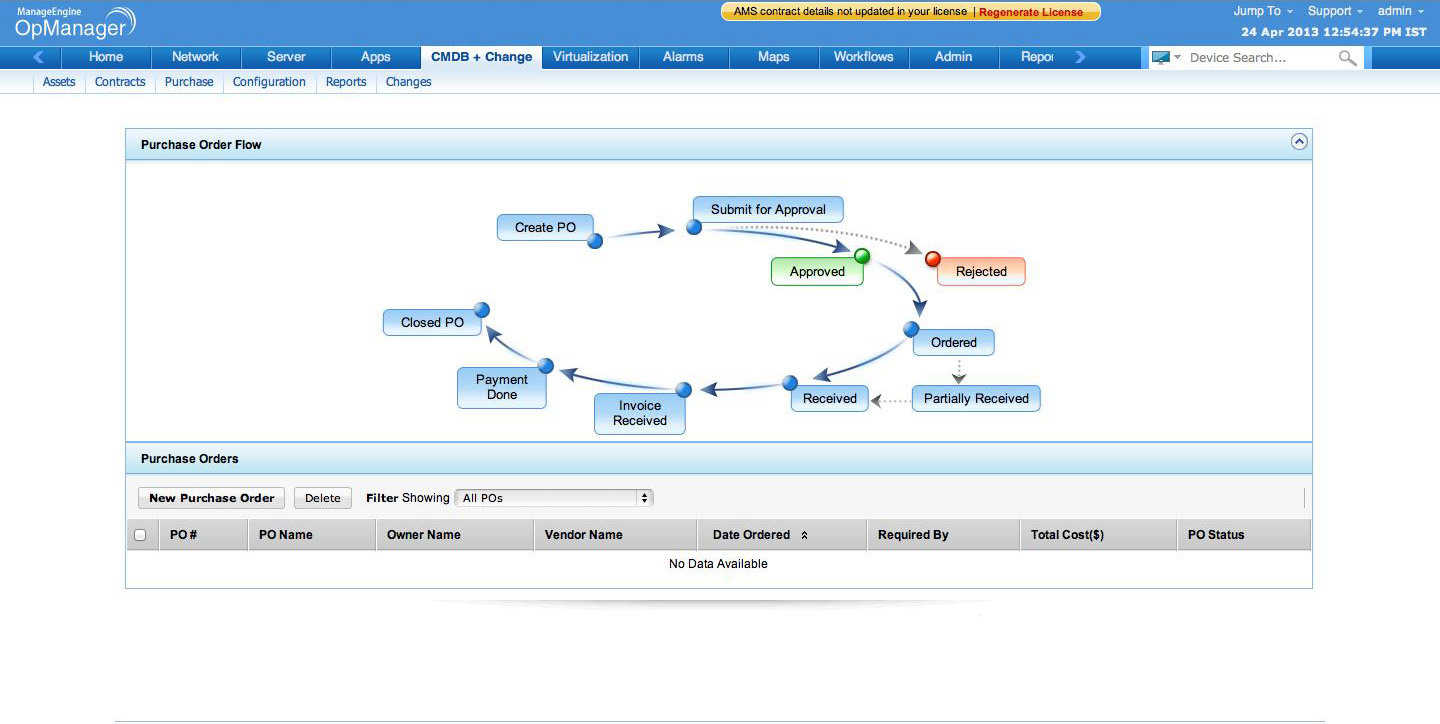Click the "No Data Available" table message

[718, 564]
